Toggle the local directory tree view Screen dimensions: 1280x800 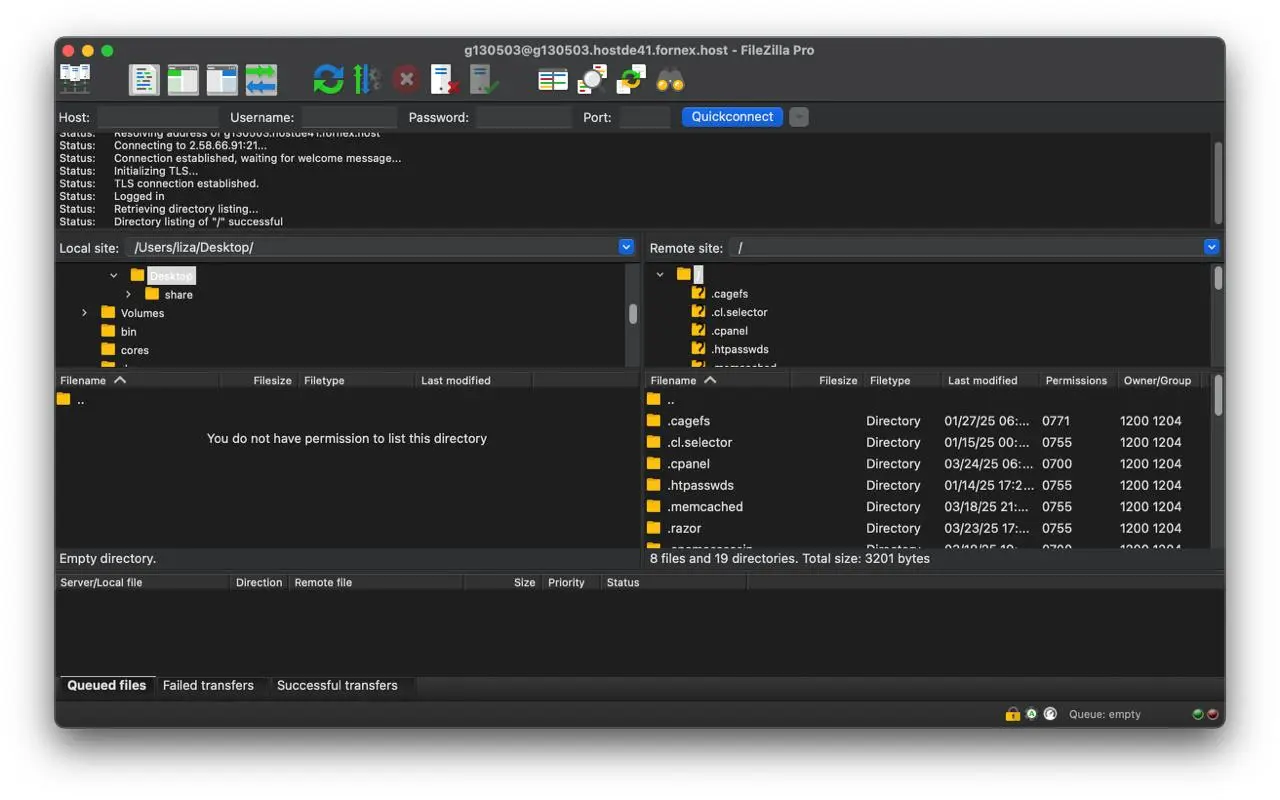[x=183, y=79]
